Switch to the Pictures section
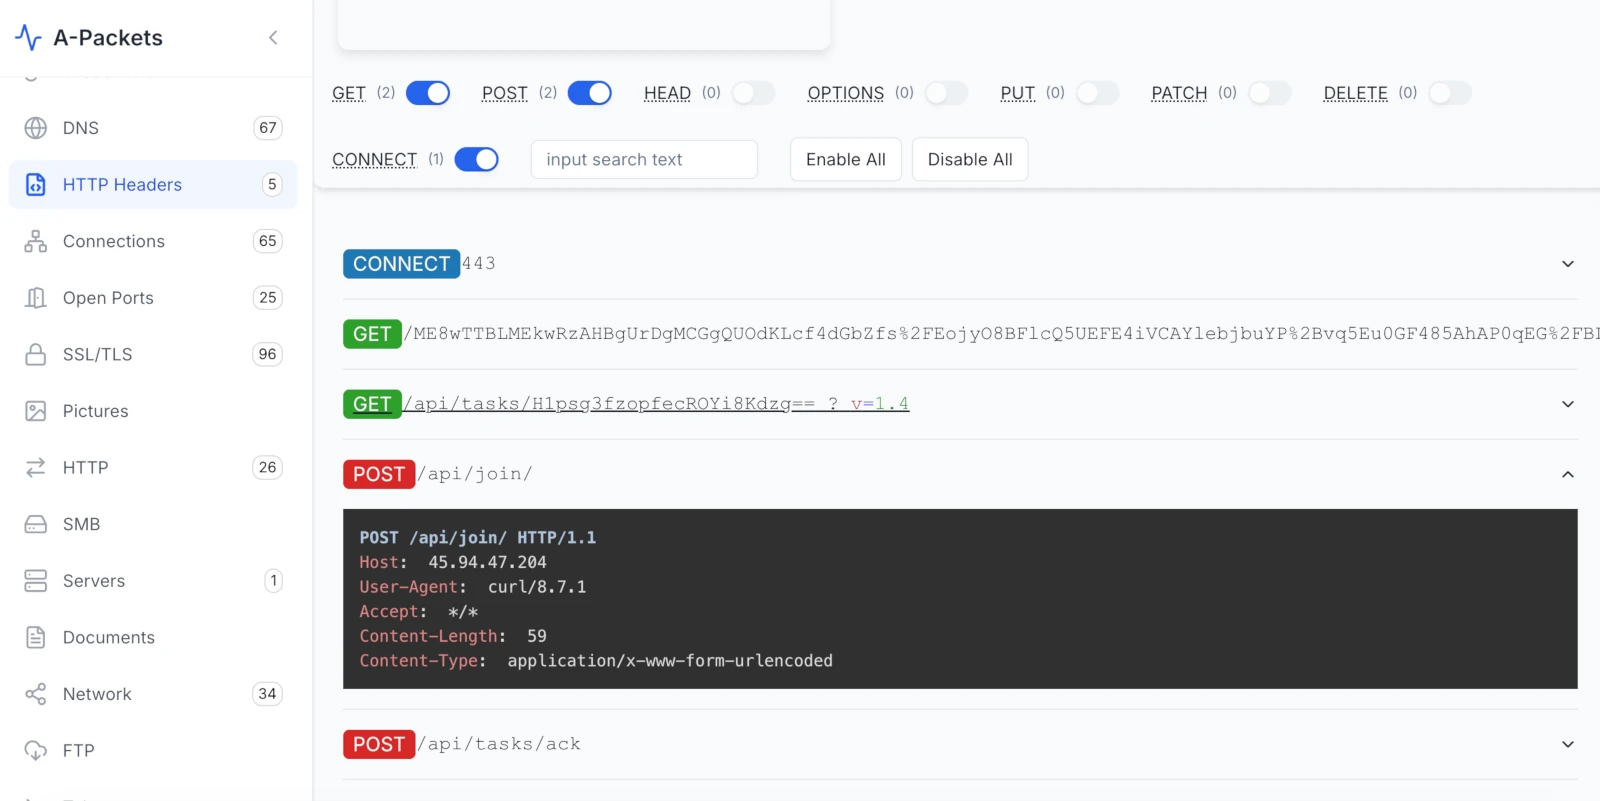Screen dimensions: 1600x801 153,411
